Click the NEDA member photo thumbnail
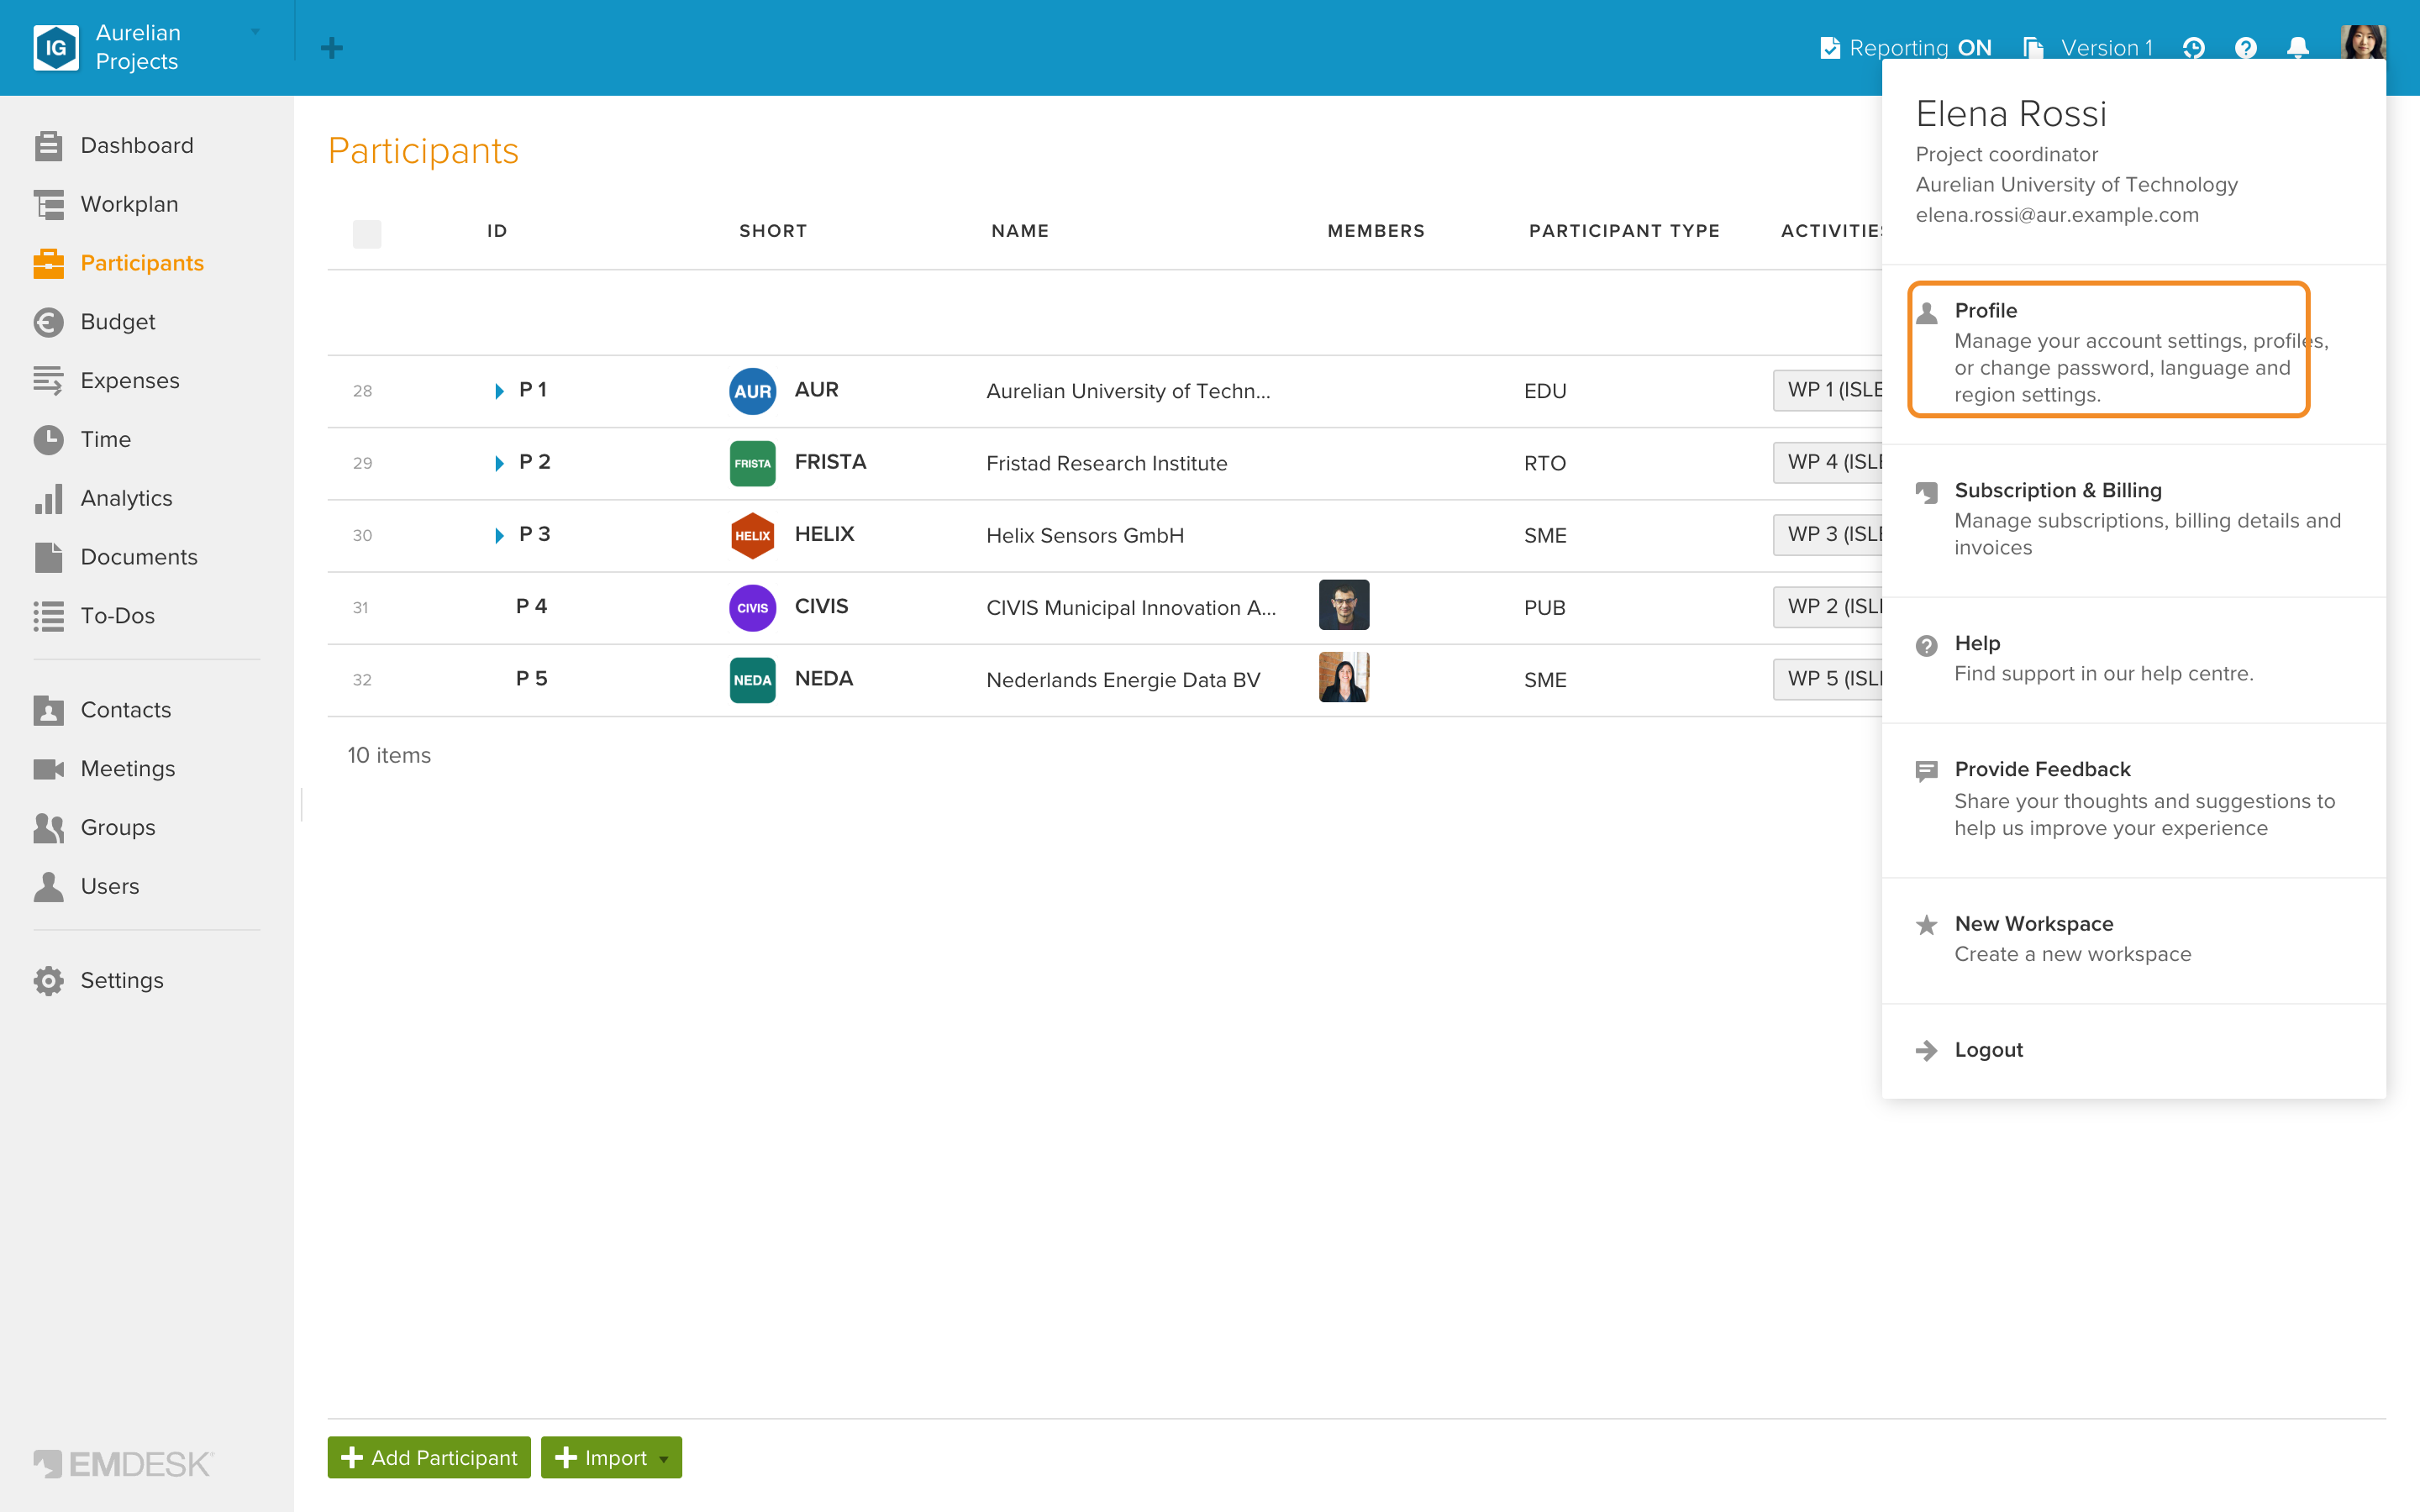Viewport: 2420px width, 1512px height. tap(1344, 677)
